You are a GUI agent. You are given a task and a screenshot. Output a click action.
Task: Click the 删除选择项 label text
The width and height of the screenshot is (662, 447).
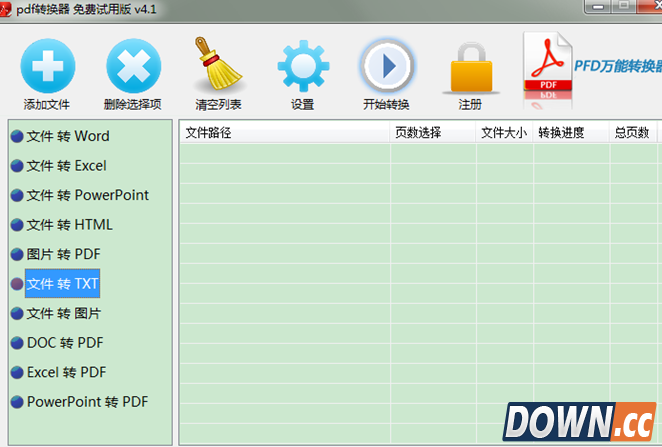[133, 104]
